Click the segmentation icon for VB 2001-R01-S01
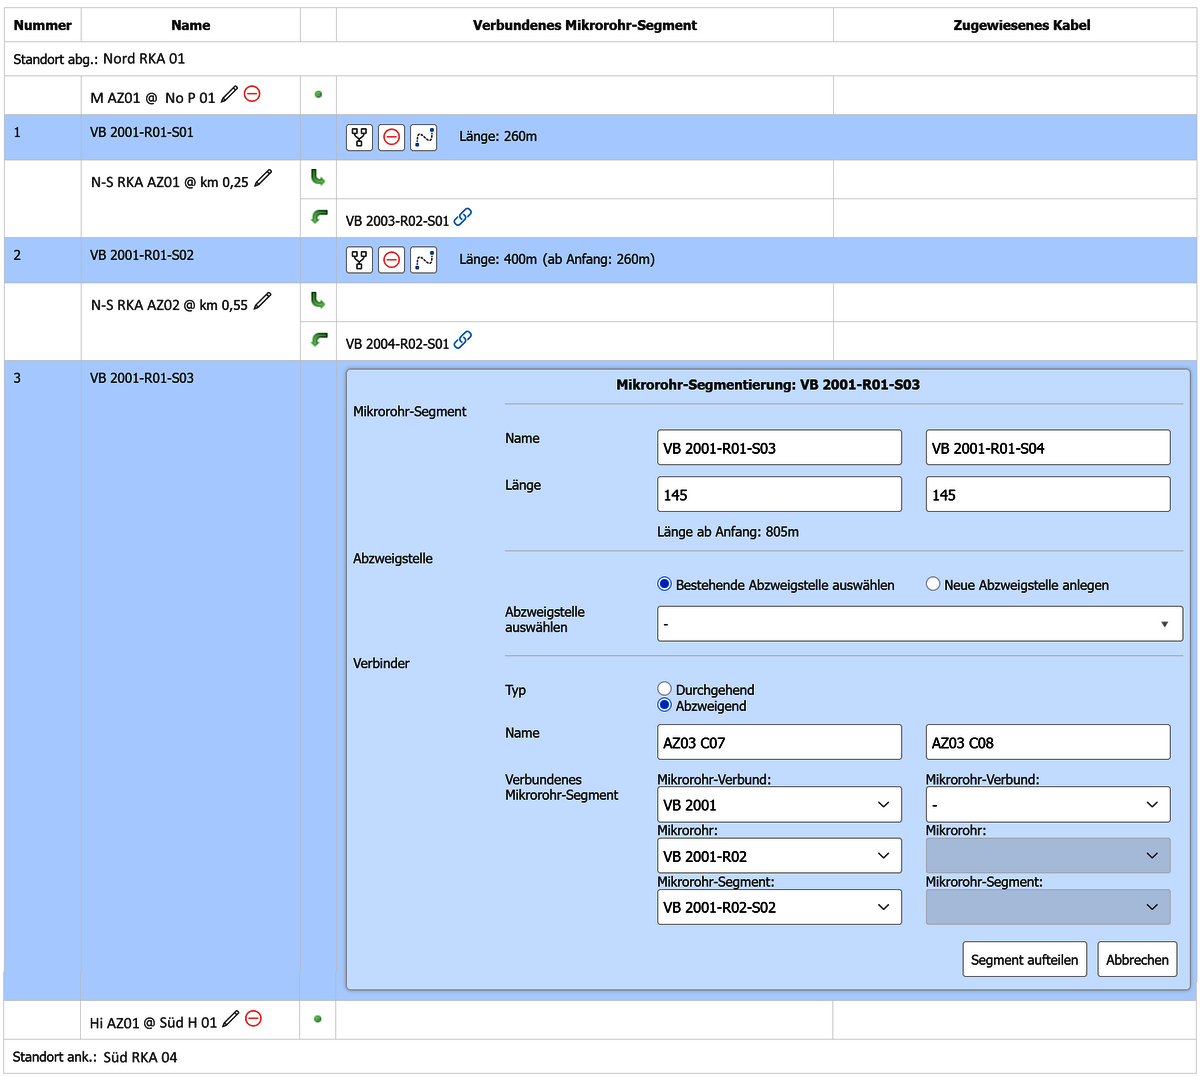The width and height of the screenshot is (1200, 1077). pyautogui.click(x=359, y=137)
